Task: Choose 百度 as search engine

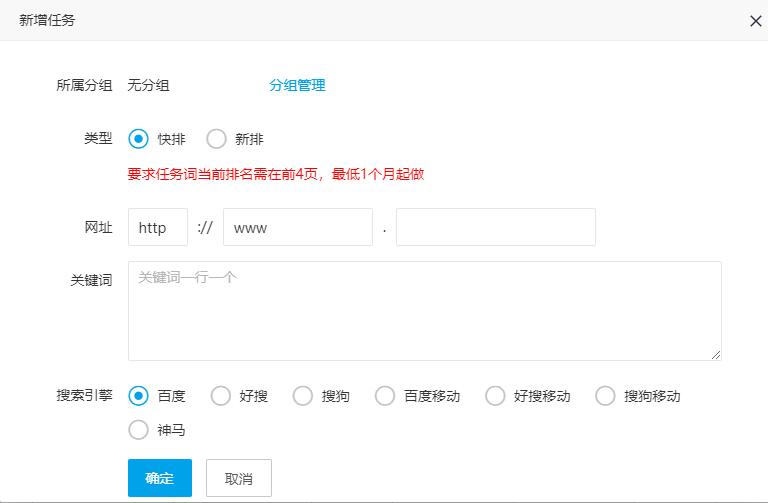Action: pyautogui.click(x=139, y=396)
